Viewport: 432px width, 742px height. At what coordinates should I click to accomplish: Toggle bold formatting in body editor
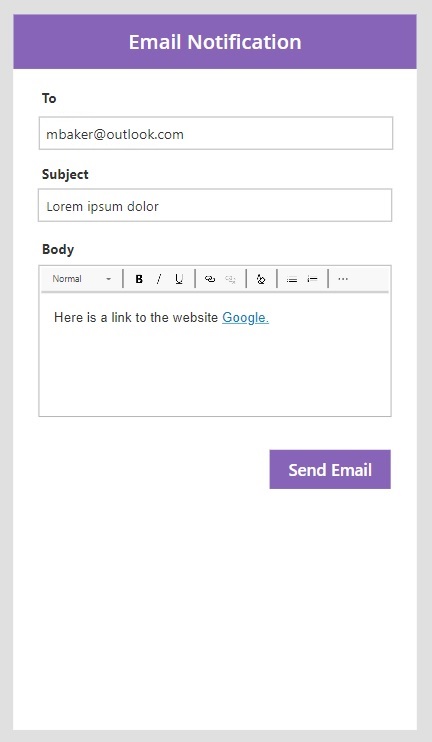click(x=139, y=279)
